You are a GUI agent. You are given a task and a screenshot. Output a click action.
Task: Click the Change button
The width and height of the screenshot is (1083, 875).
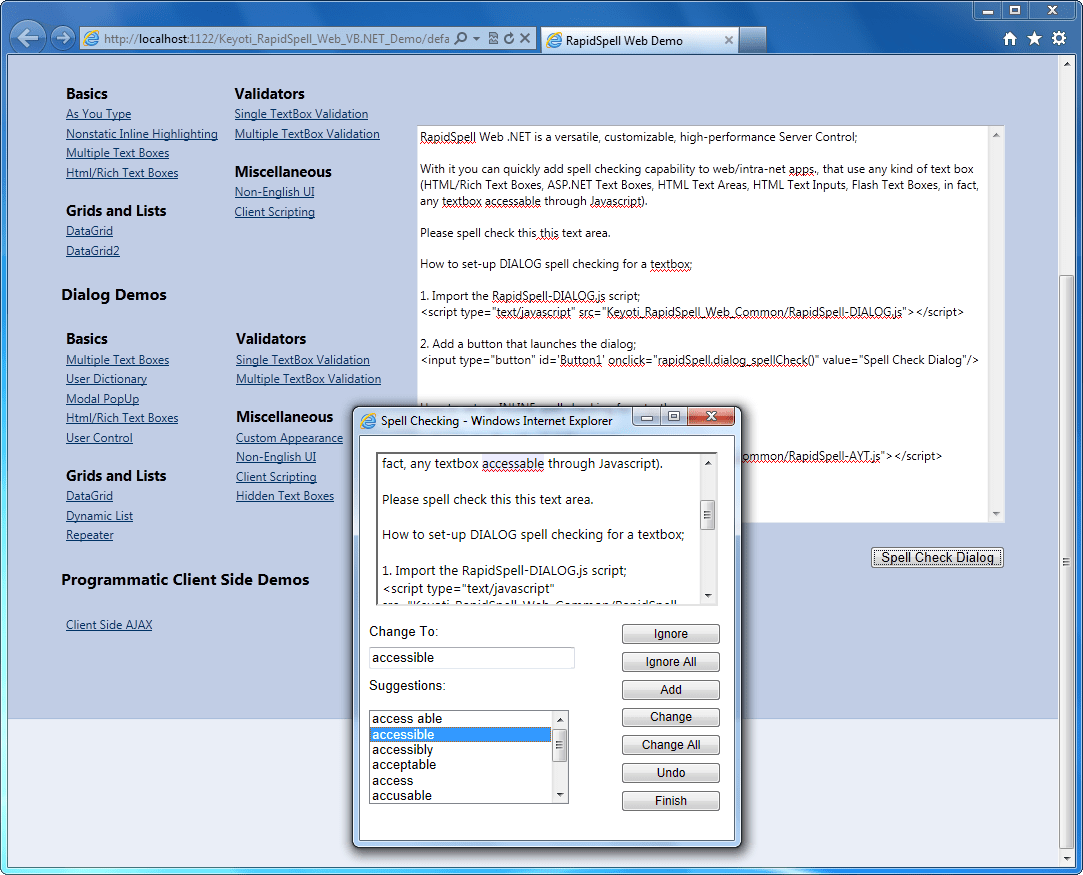(x=671, y=718)
